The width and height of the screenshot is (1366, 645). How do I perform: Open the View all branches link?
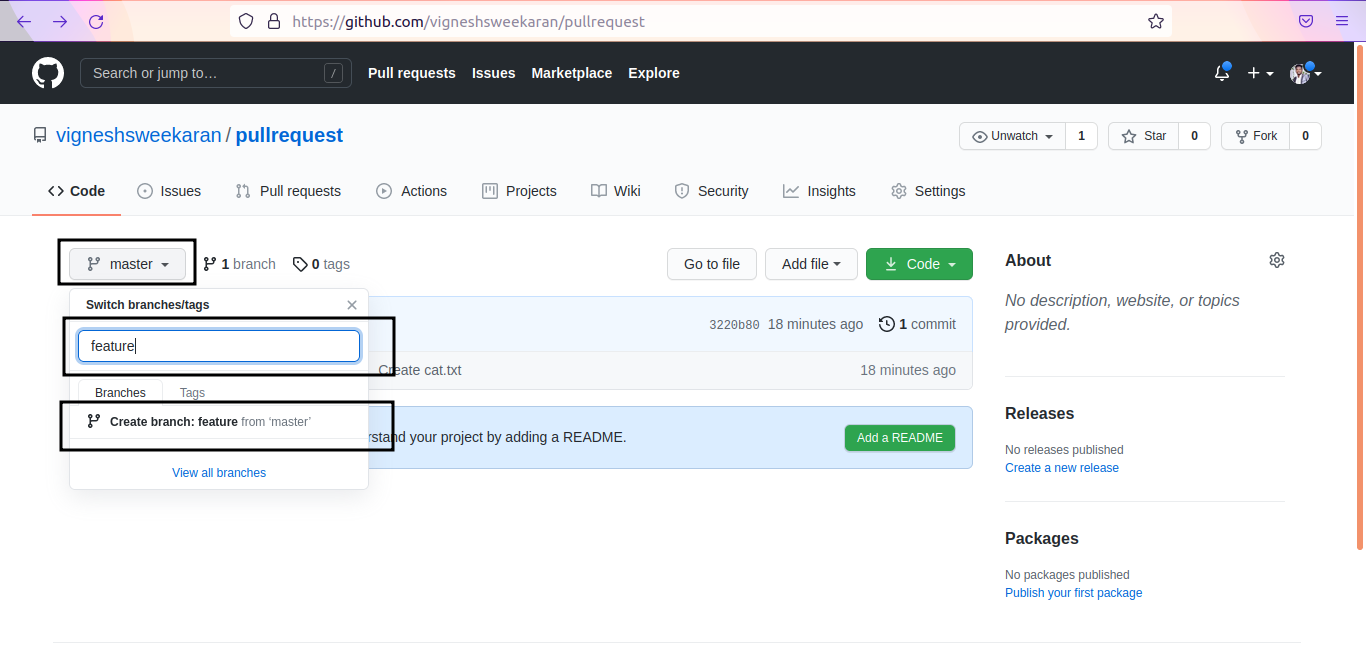point(219,473)
